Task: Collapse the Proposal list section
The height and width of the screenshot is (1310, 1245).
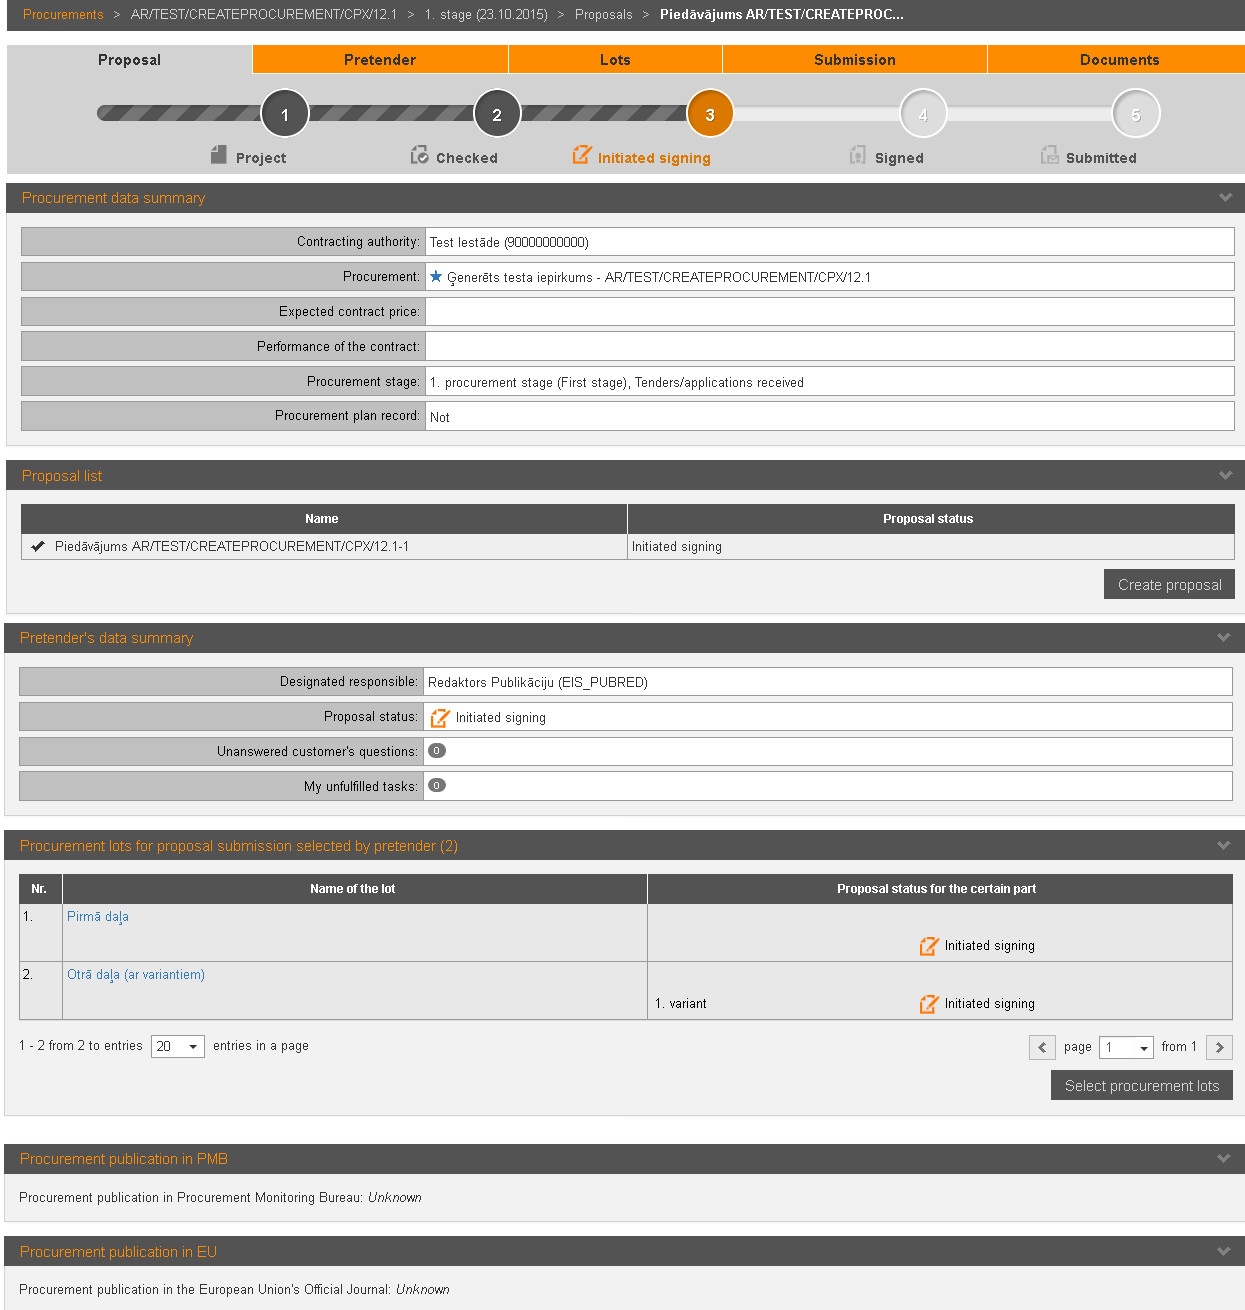Action: coord(1225,476)
